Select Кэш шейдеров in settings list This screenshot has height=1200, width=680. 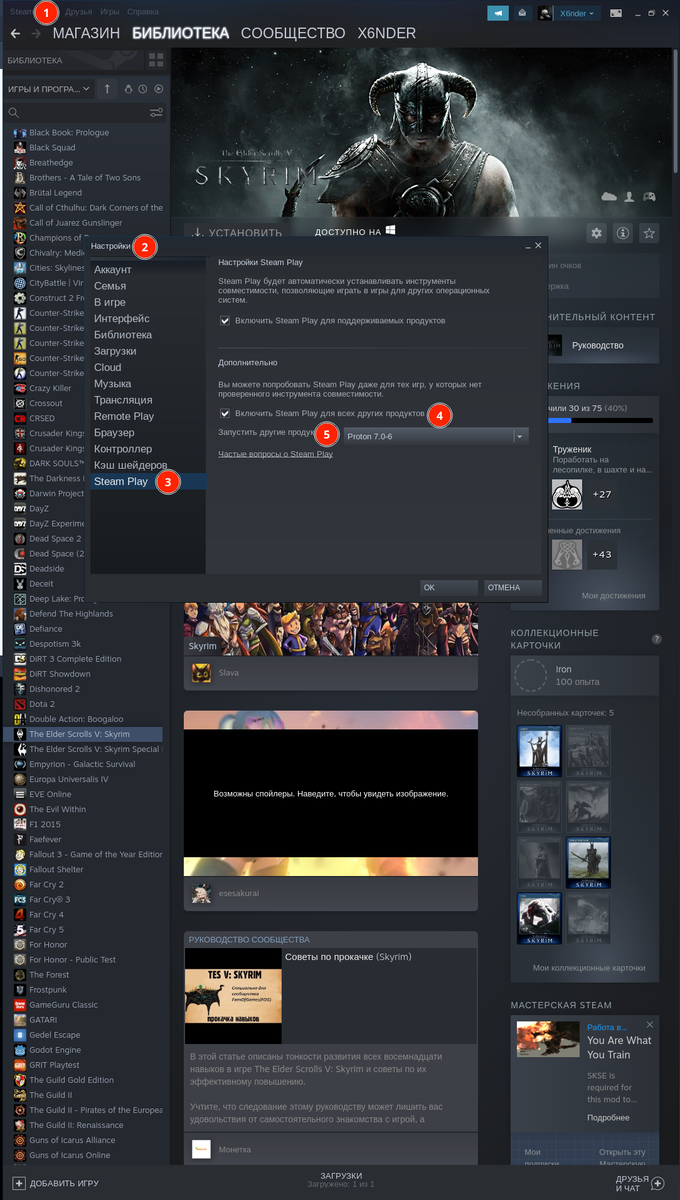point(147,465)
